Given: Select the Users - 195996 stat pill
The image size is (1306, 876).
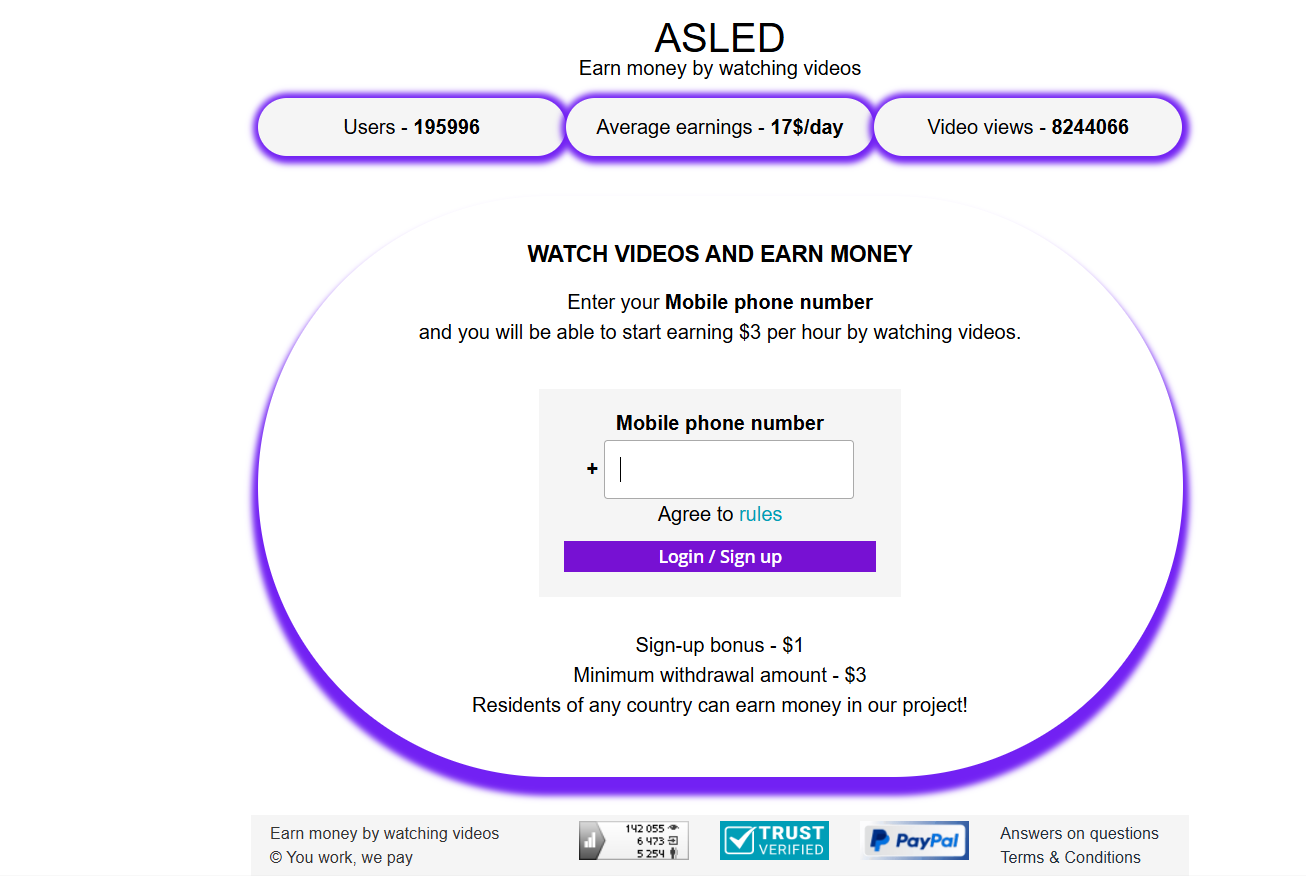Looking at the screenshot, I should pos(409,127).
